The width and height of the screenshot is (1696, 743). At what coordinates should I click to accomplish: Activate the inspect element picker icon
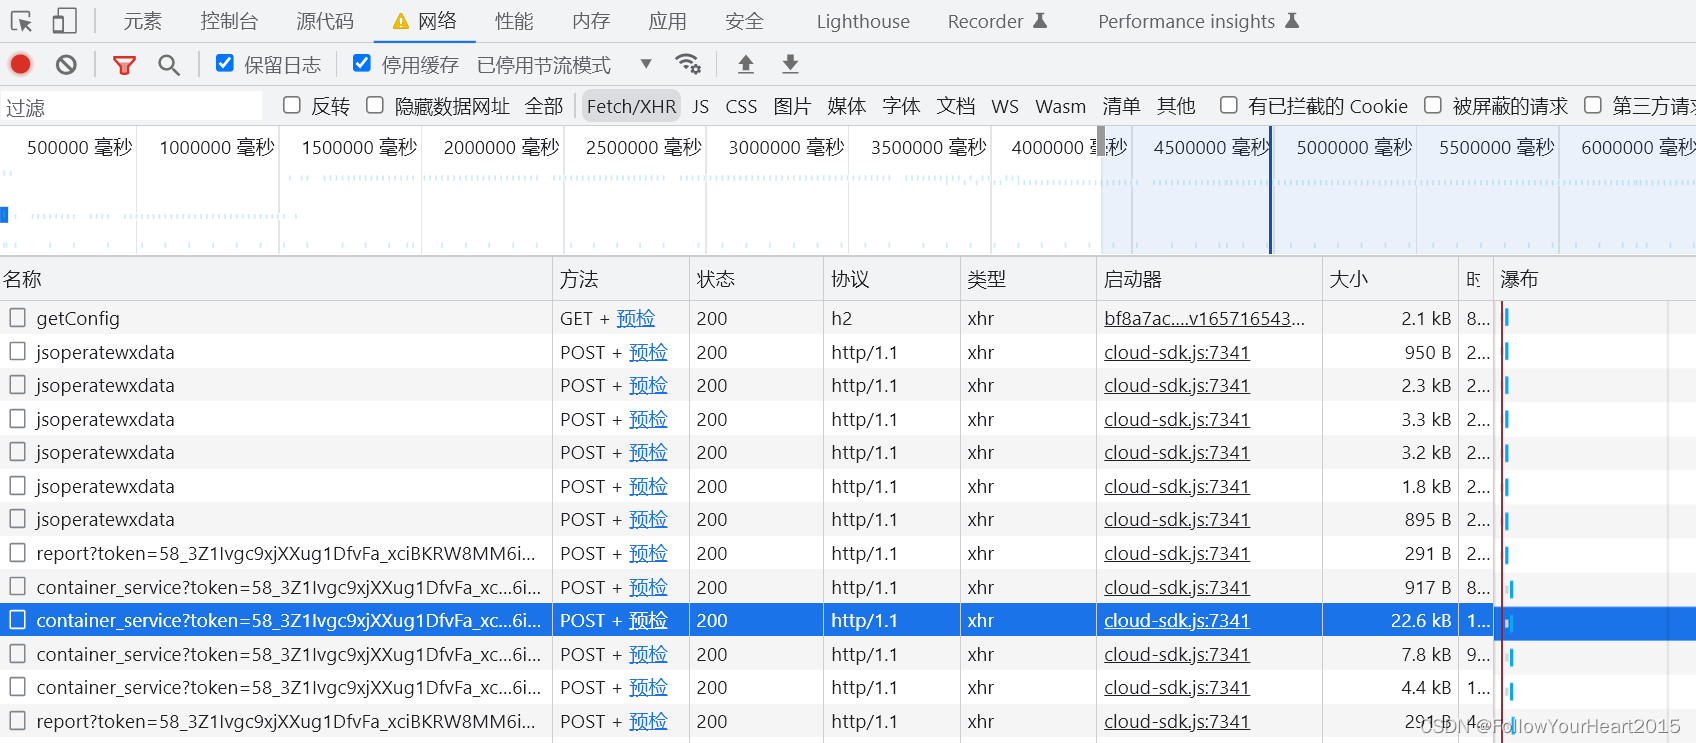[21, 21]
